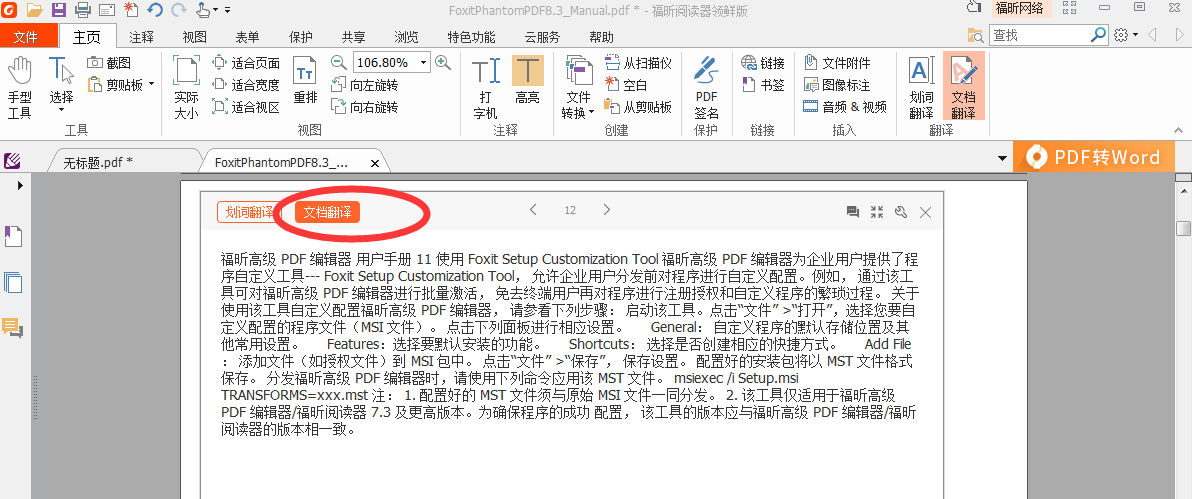Click the email envelope icon
Image resolution: width=1192 pixels, height=499 pixels.
pyautogui.click(x=107, y=10)
